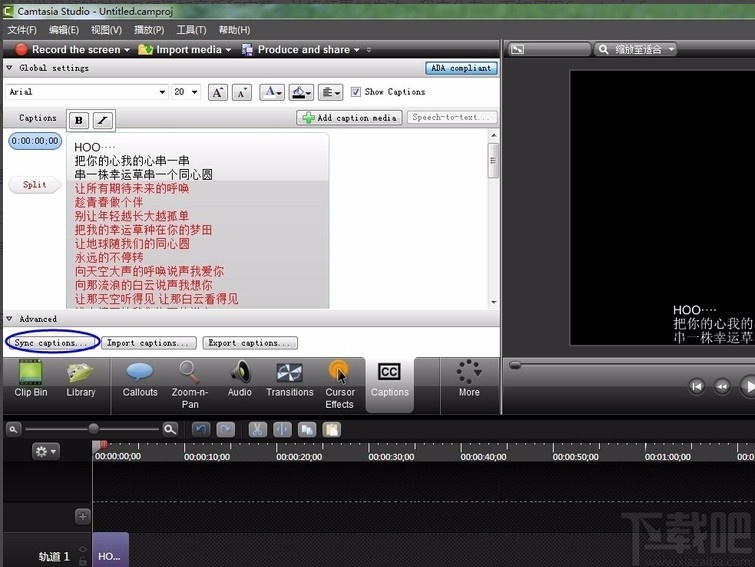Toggle the Show Captions checkbox
755x567 pixels.
click(356, 91)
